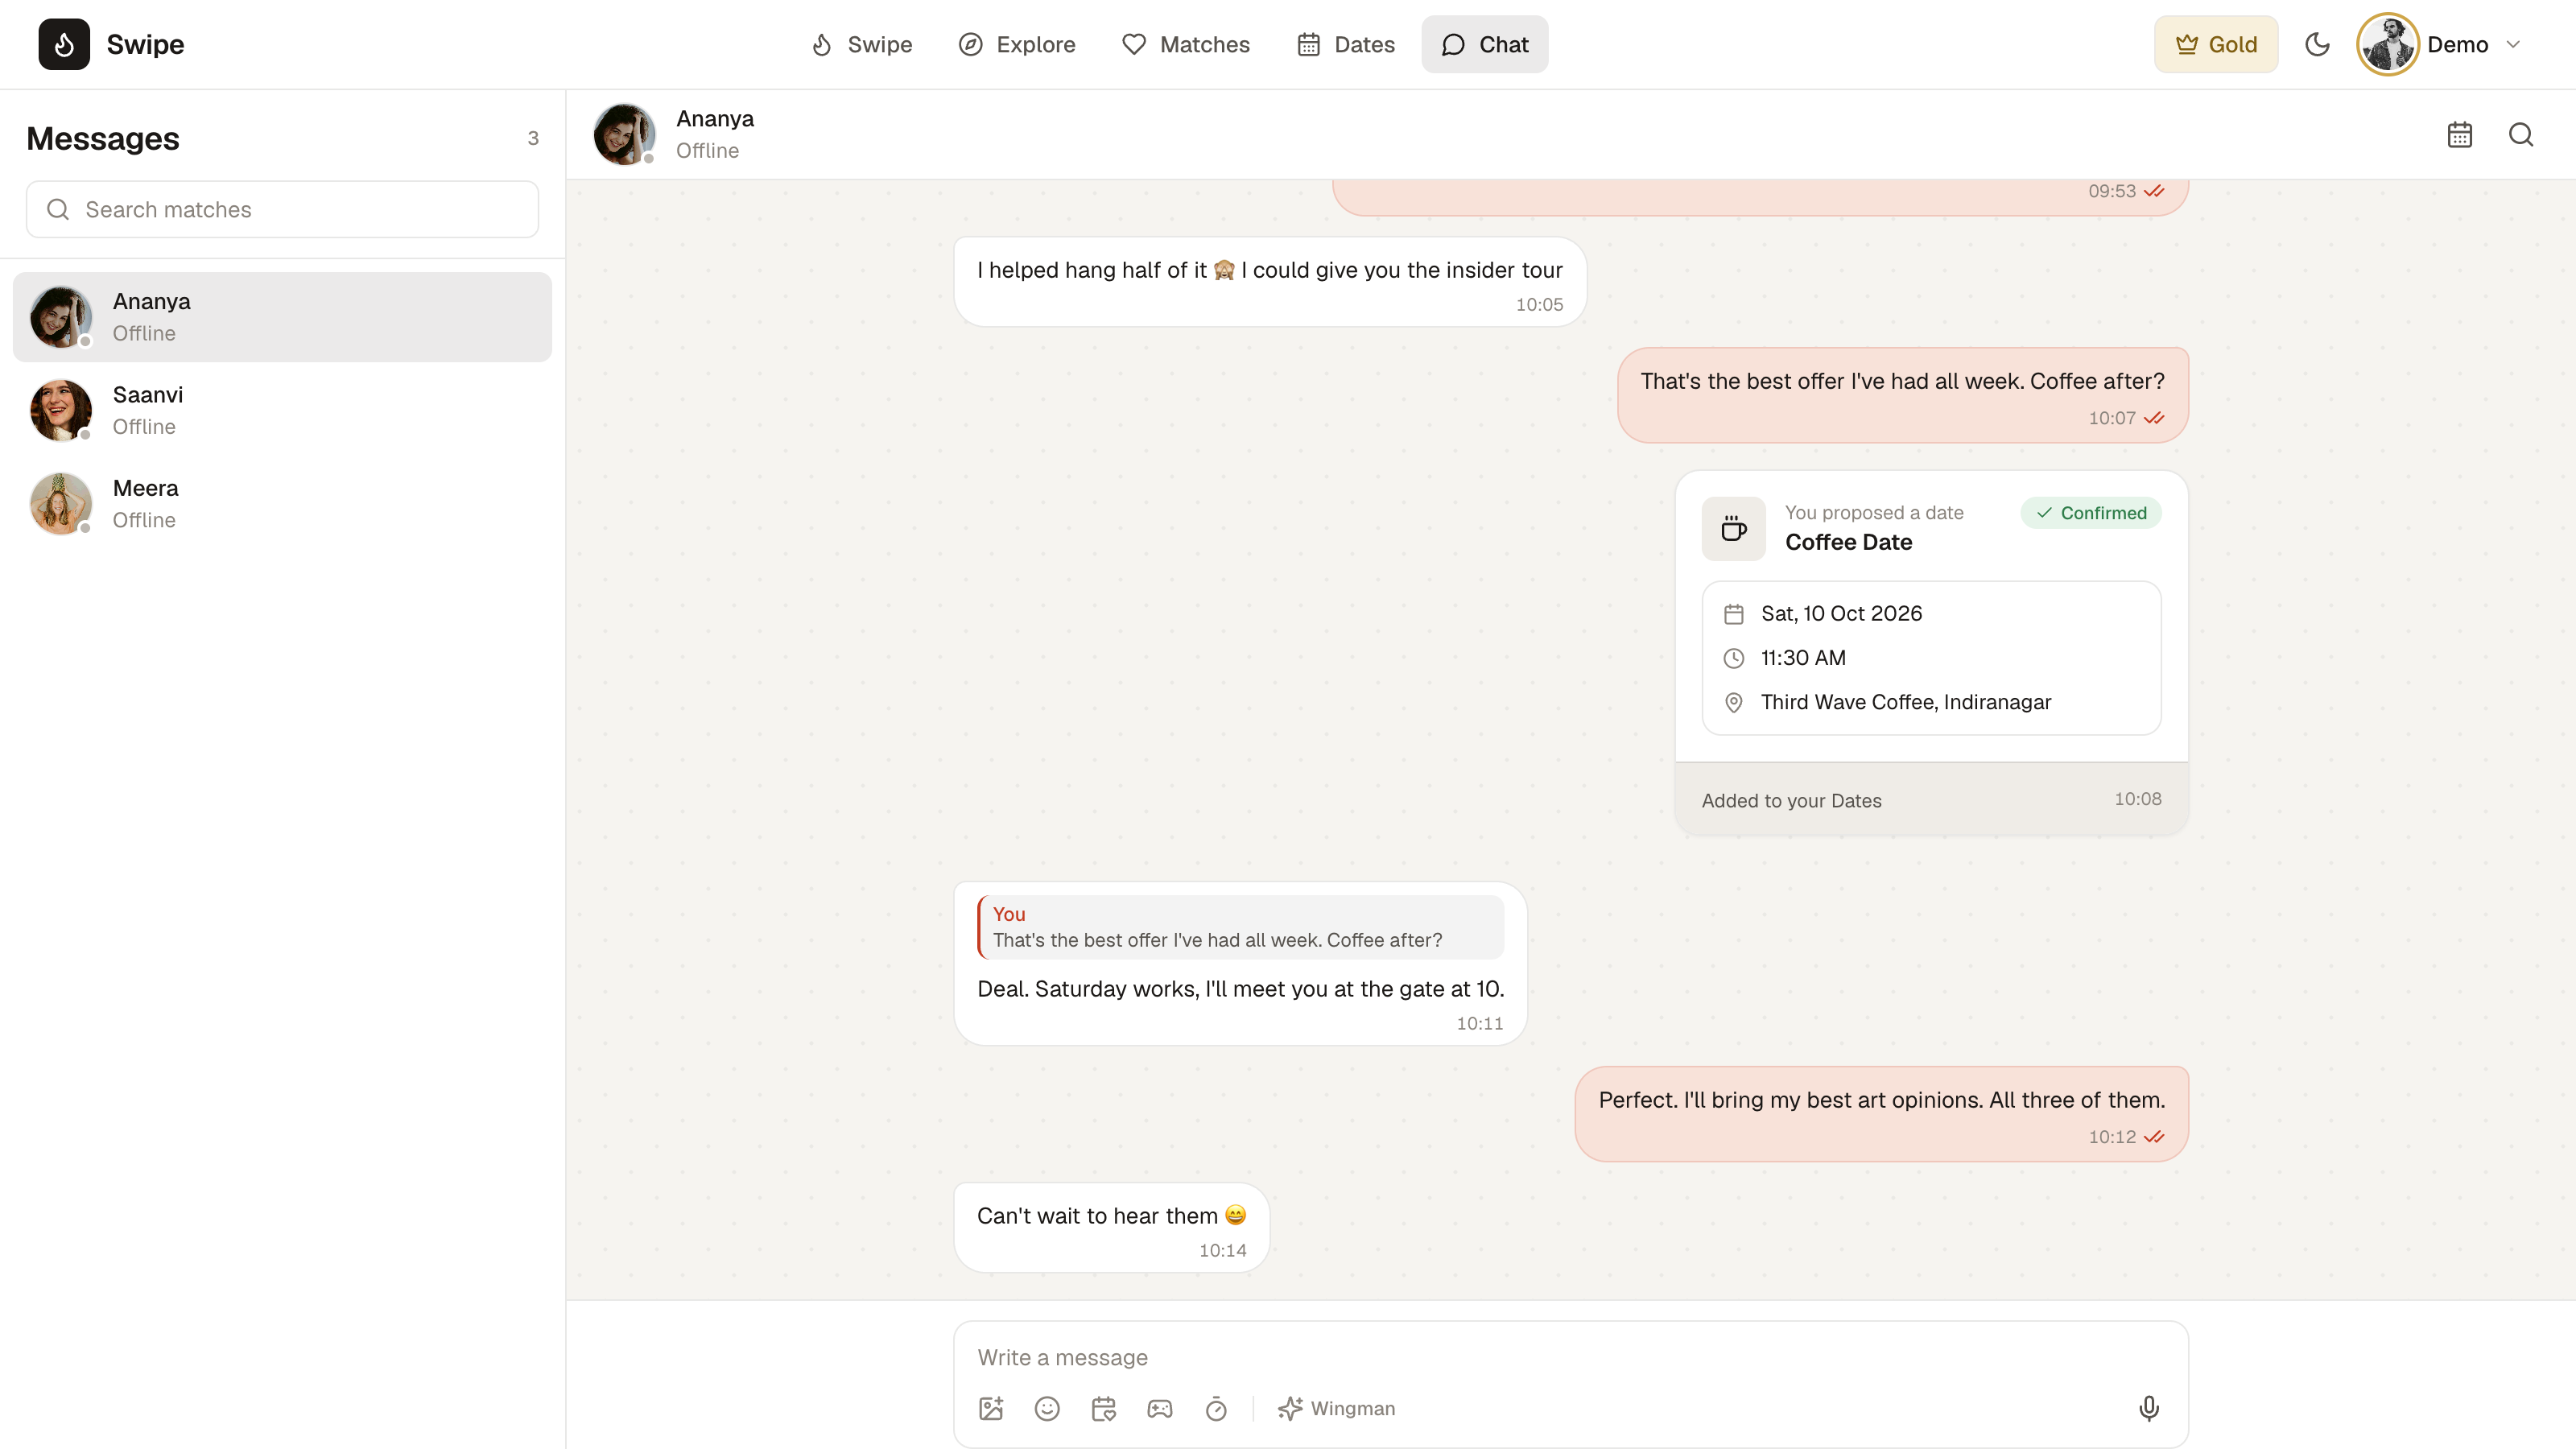Open conversation with Ananya in sidebar

(x=282, y=317)
